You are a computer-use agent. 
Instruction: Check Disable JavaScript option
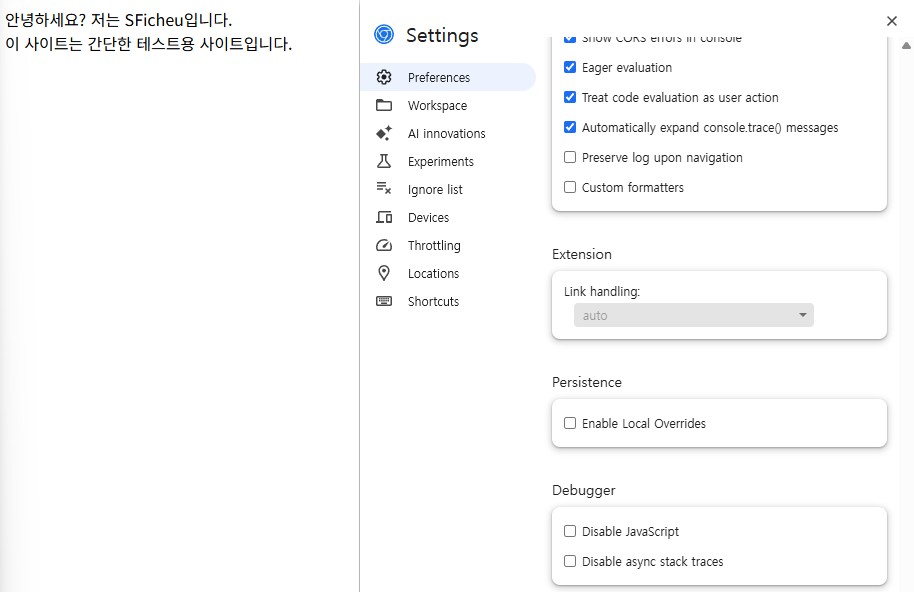tap(570, 531)
